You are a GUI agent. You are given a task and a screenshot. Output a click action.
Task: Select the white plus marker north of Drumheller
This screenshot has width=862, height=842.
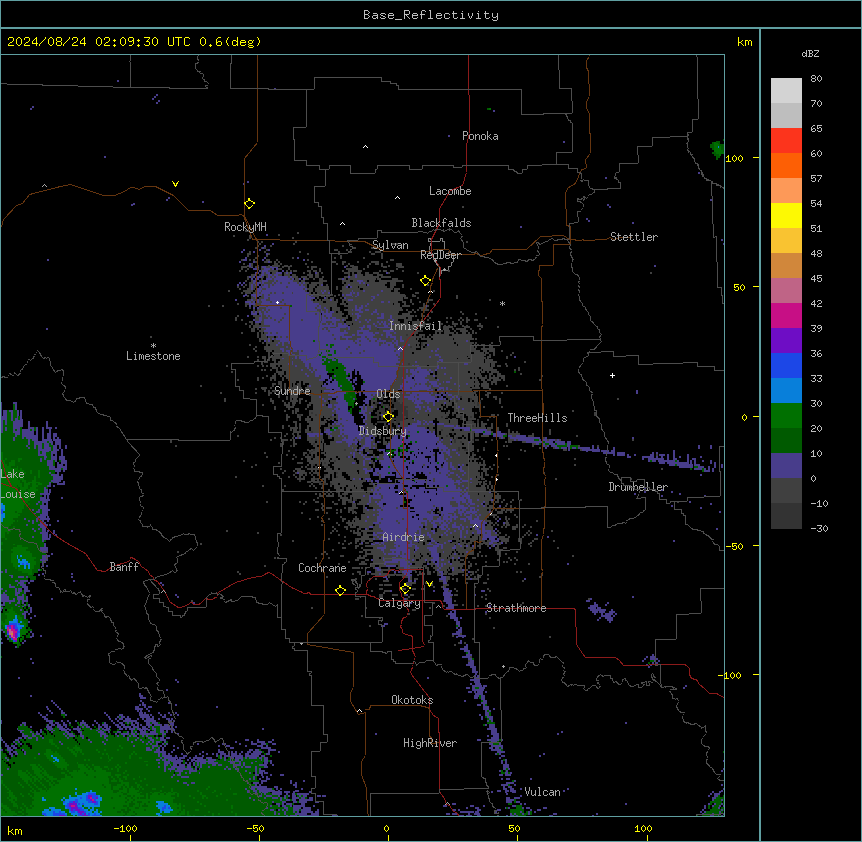point(612,375)
